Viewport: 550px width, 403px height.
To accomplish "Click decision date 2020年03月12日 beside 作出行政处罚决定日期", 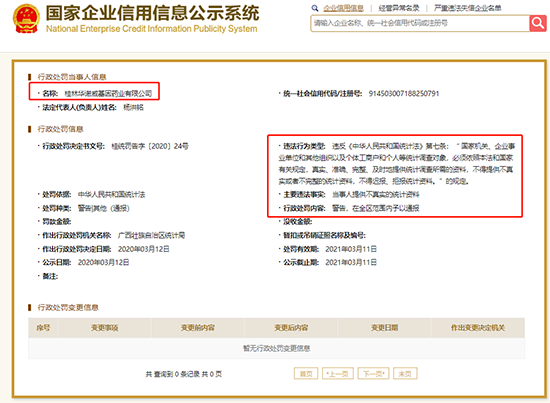I will point(143,249).
